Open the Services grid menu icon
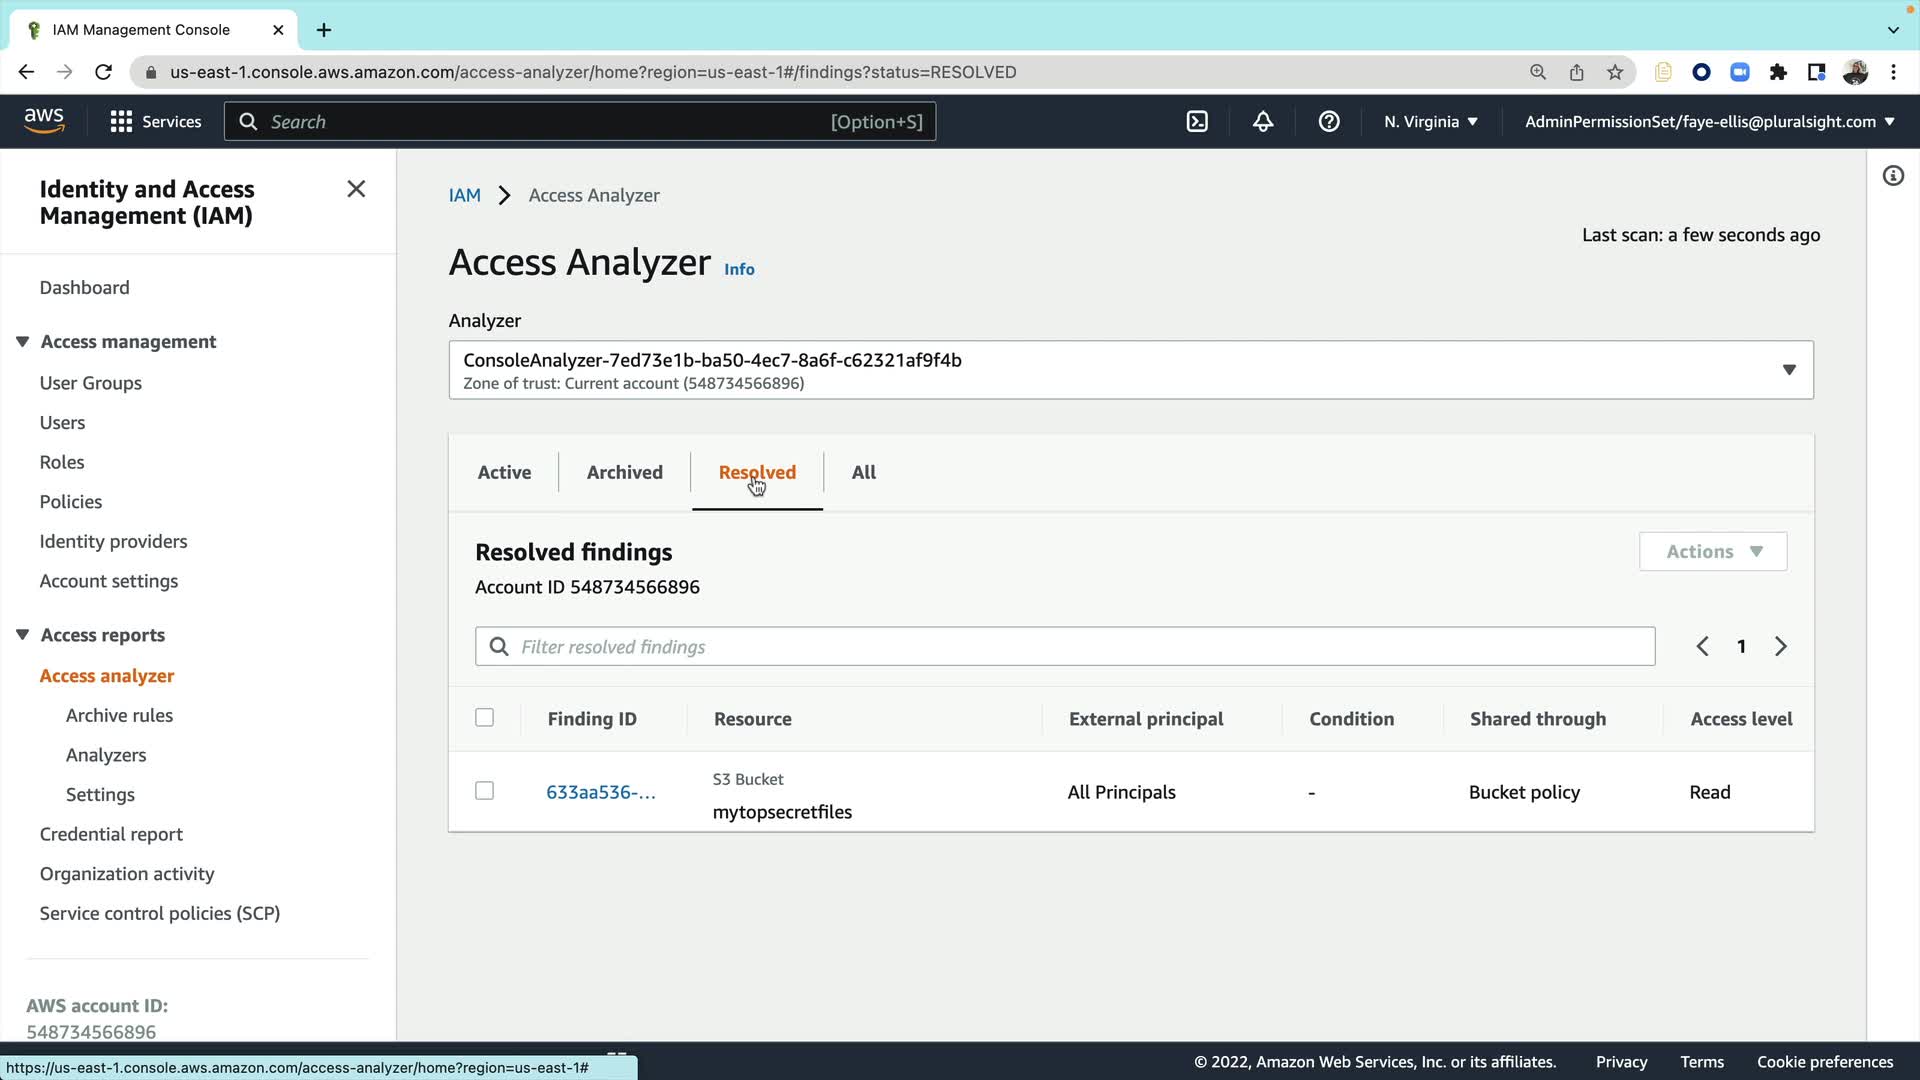This screenshot has width=1920, height=1080. tap(121, 122)
